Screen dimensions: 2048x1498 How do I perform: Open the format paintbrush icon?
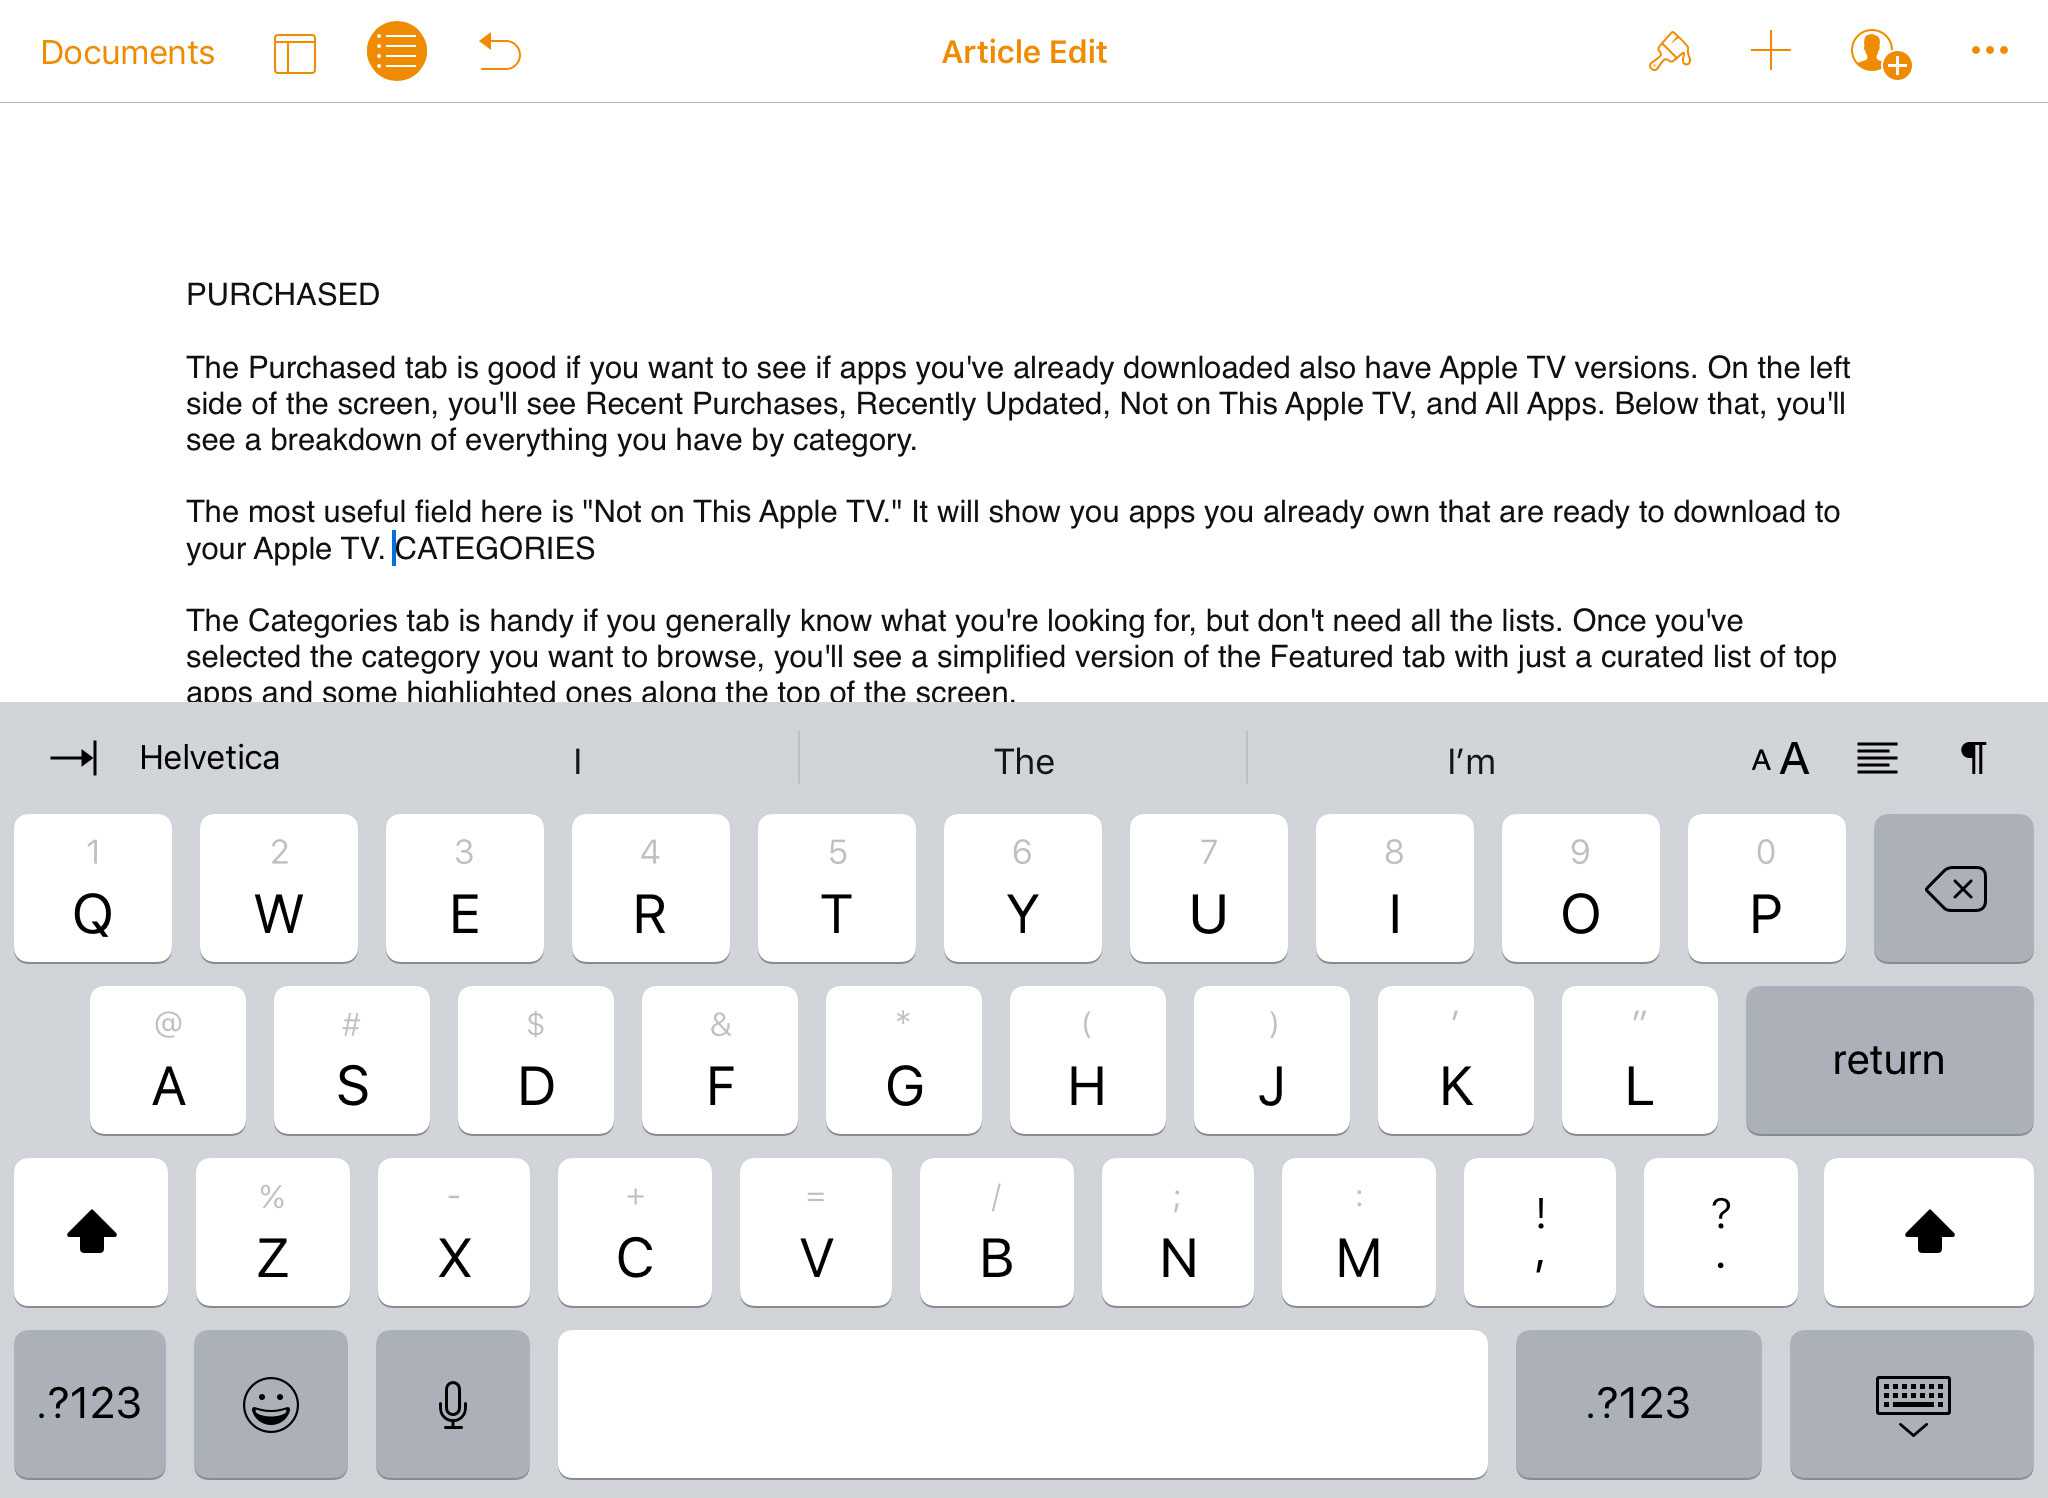[1669, 51]
